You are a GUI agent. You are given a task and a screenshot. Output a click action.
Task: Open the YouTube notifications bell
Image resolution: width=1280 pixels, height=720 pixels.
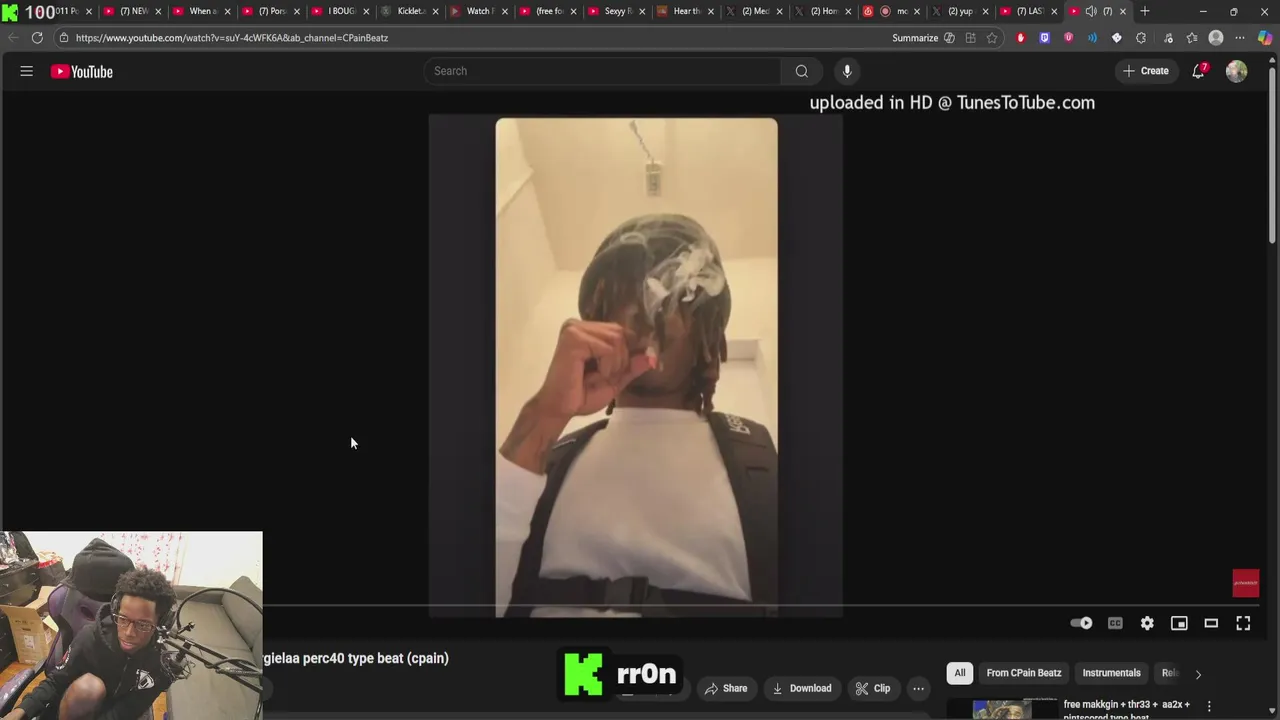(1199, 71)
